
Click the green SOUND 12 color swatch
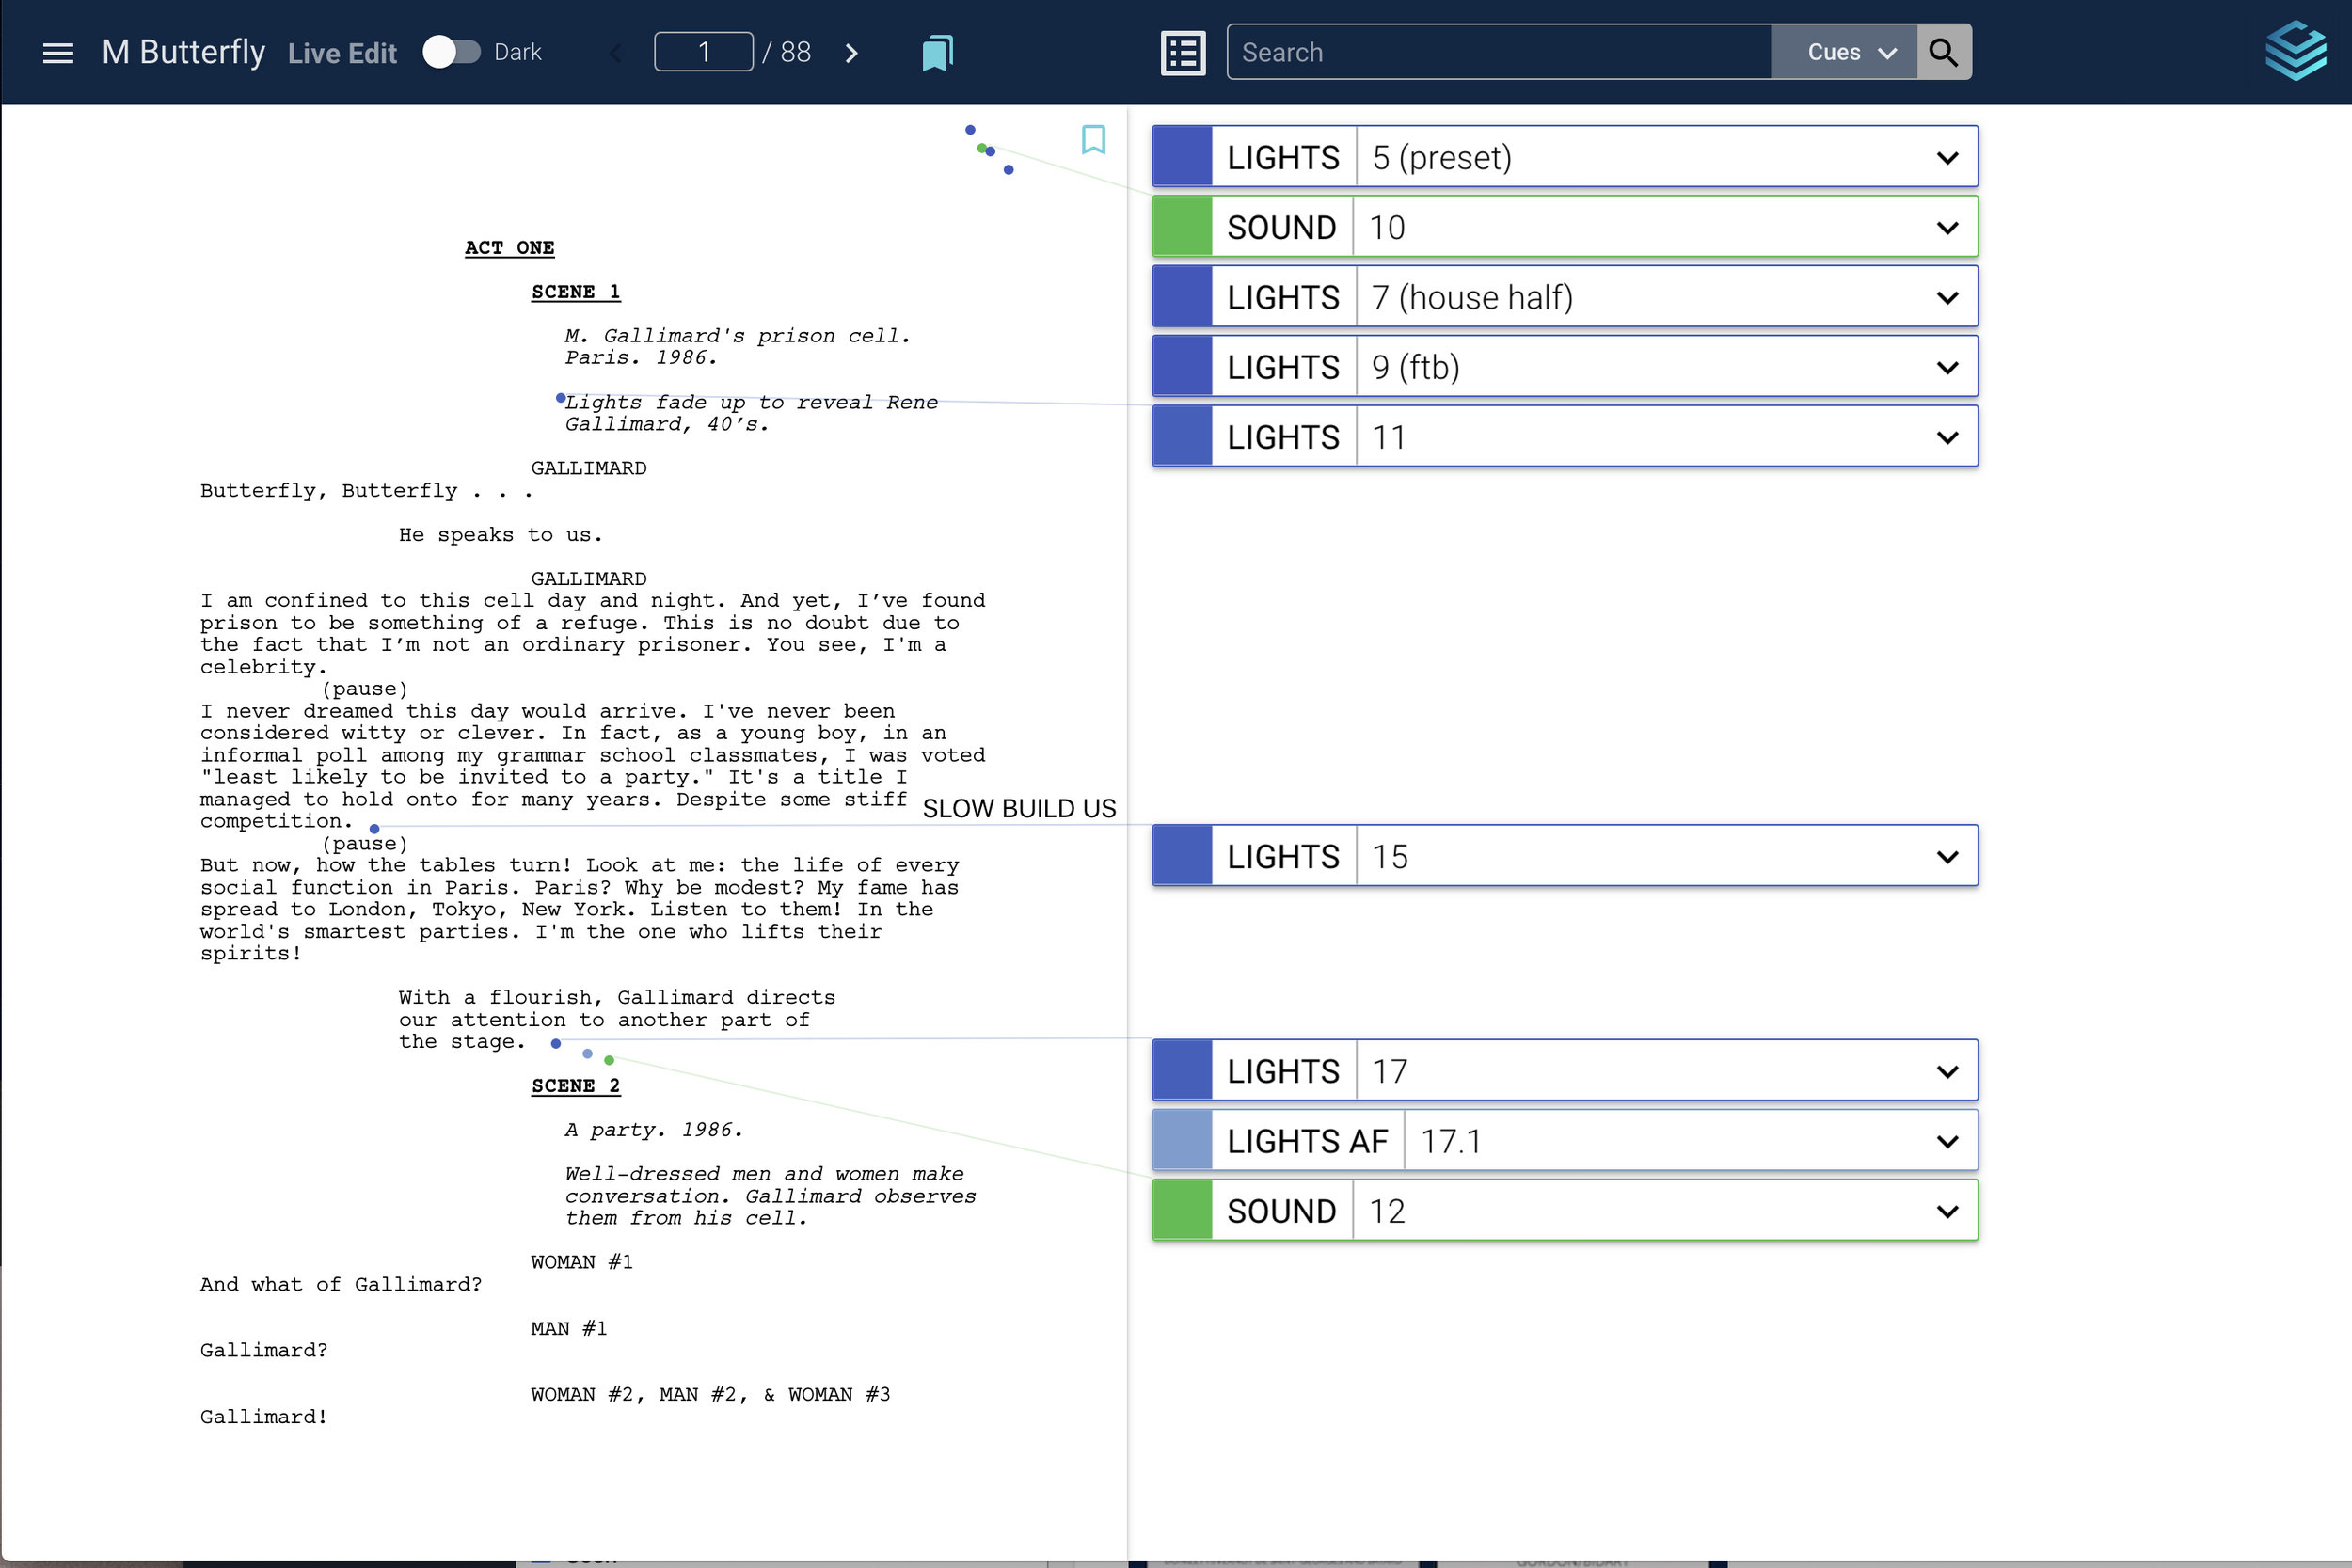pos(1182,1211)
